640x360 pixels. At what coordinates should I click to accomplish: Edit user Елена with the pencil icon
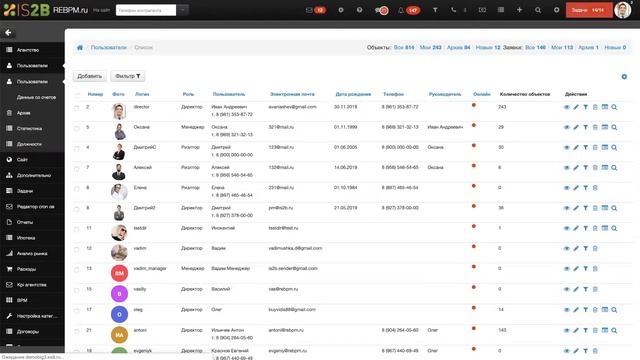tap(576, 188)
